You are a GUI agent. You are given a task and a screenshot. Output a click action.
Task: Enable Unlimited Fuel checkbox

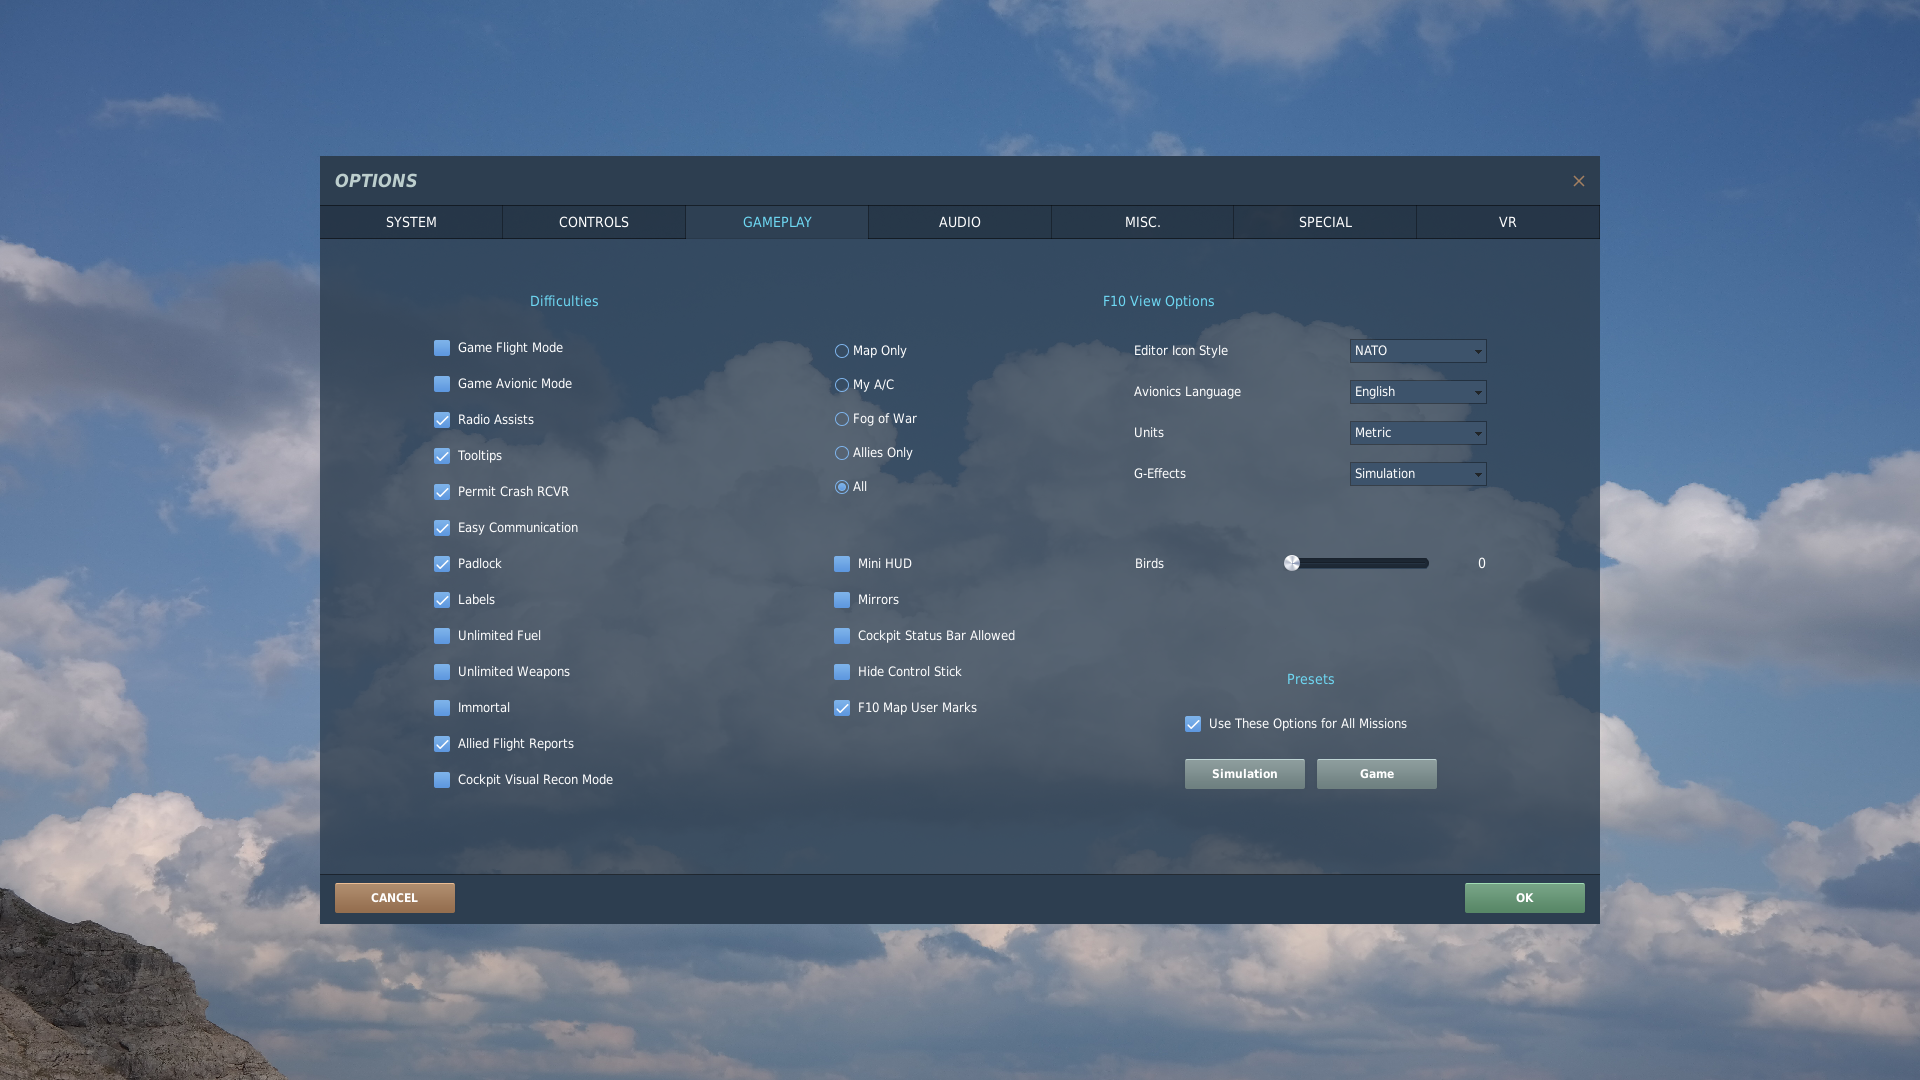(442, 636)
